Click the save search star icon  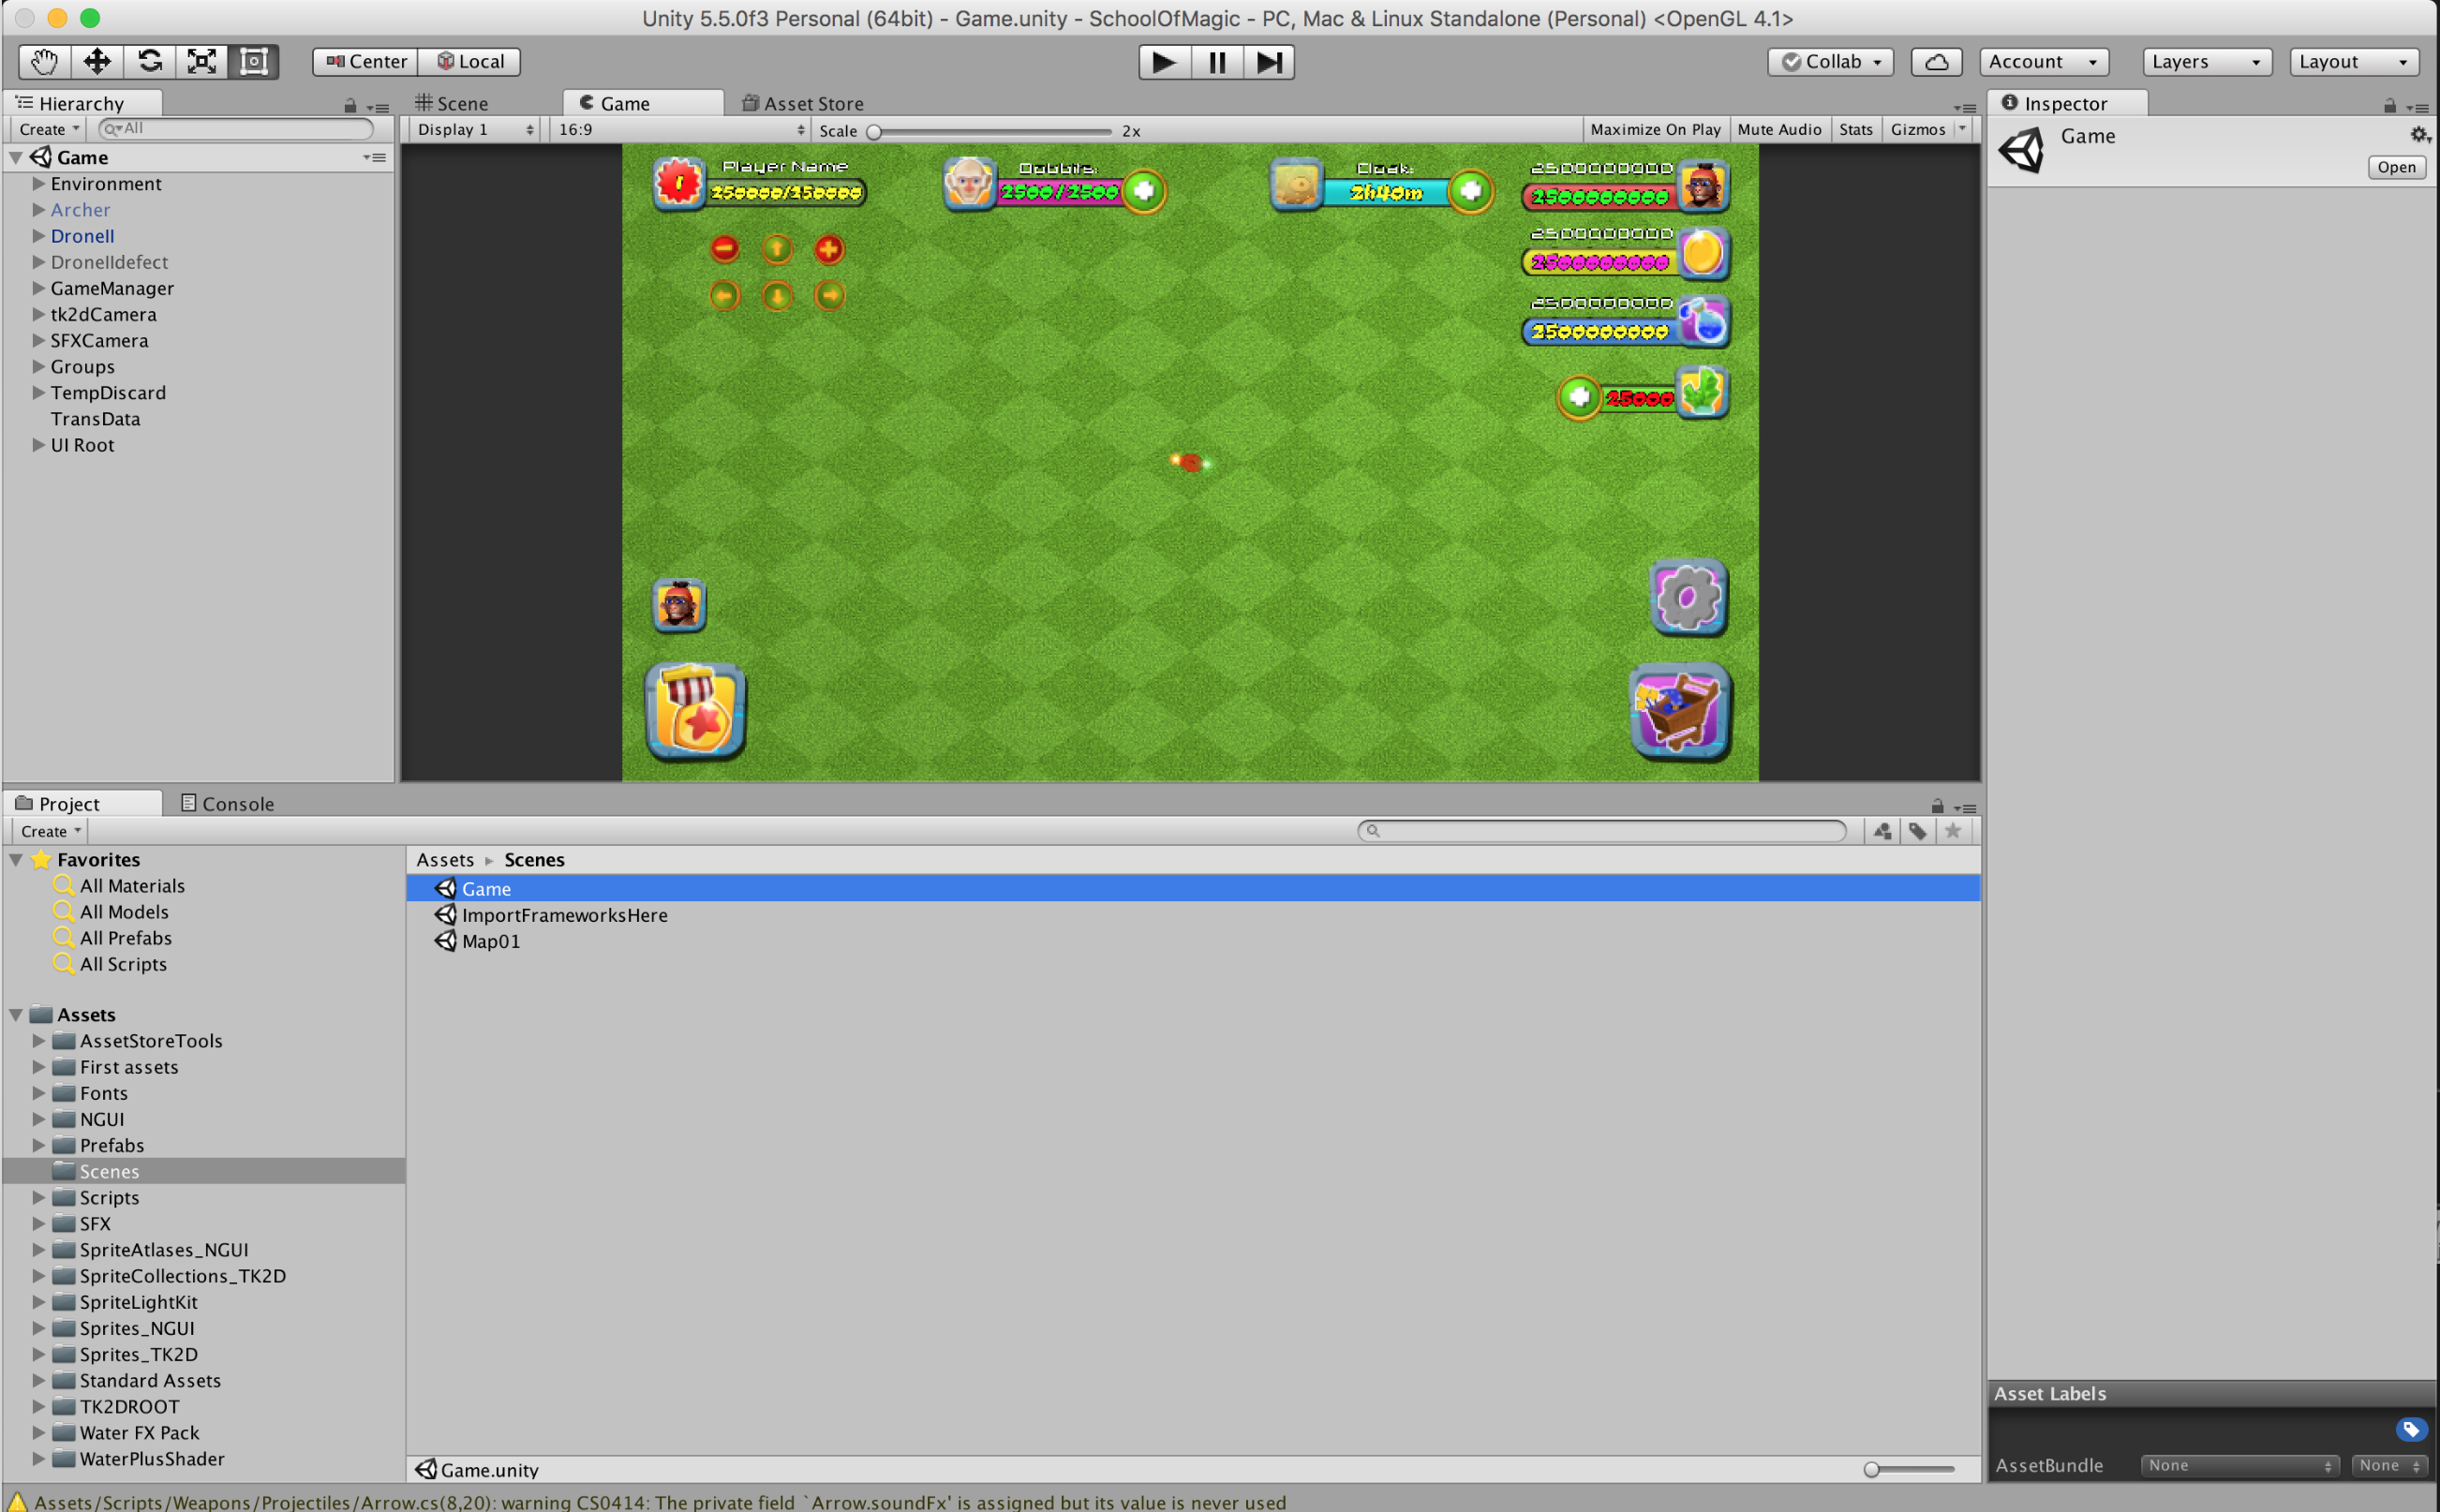click(x=1952, y=831)
